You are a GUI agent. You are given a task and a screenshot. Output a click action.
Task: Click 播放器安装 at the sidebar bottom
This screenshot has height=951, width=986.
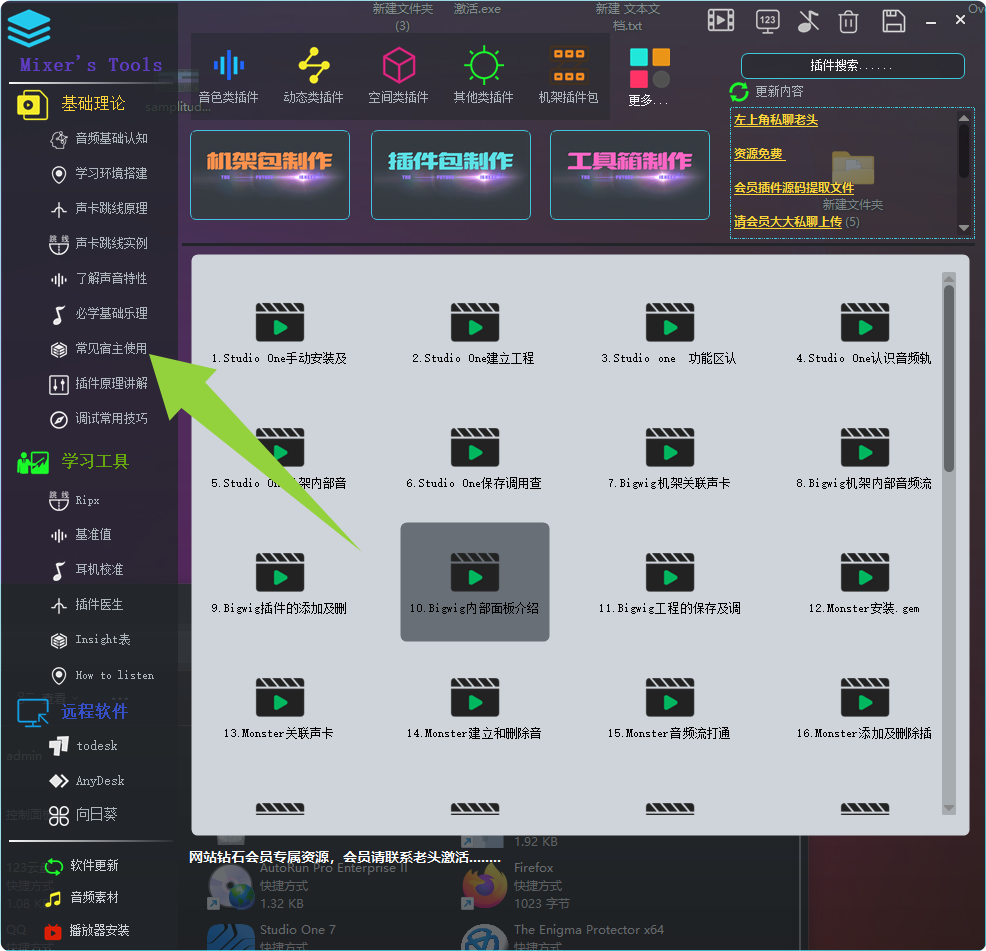(87, 931)
